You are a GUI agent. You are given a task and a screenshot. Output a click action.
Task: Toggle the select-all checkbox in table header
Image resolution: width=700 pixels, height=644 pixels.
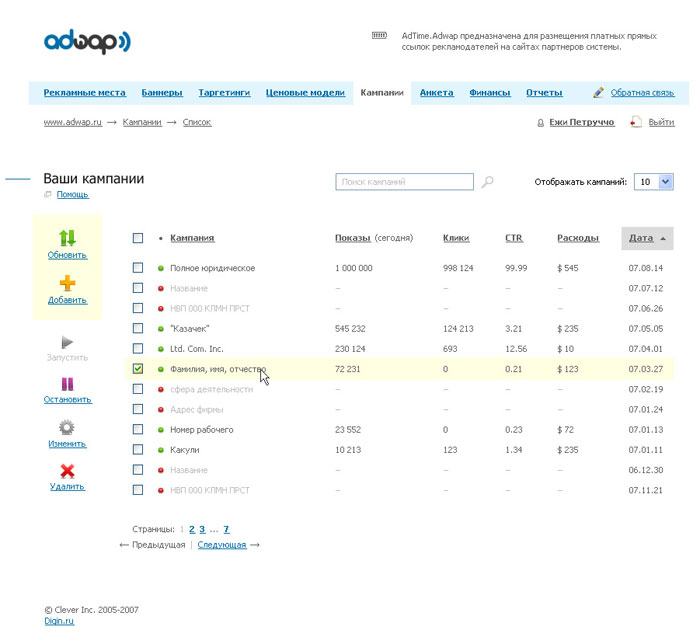pos(138,238)
